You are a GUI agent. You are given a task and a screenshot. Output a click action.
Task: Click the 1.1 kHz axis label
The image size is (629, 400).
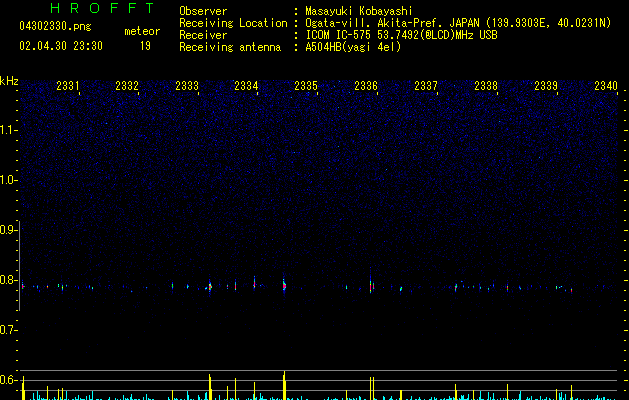[8, 130]
